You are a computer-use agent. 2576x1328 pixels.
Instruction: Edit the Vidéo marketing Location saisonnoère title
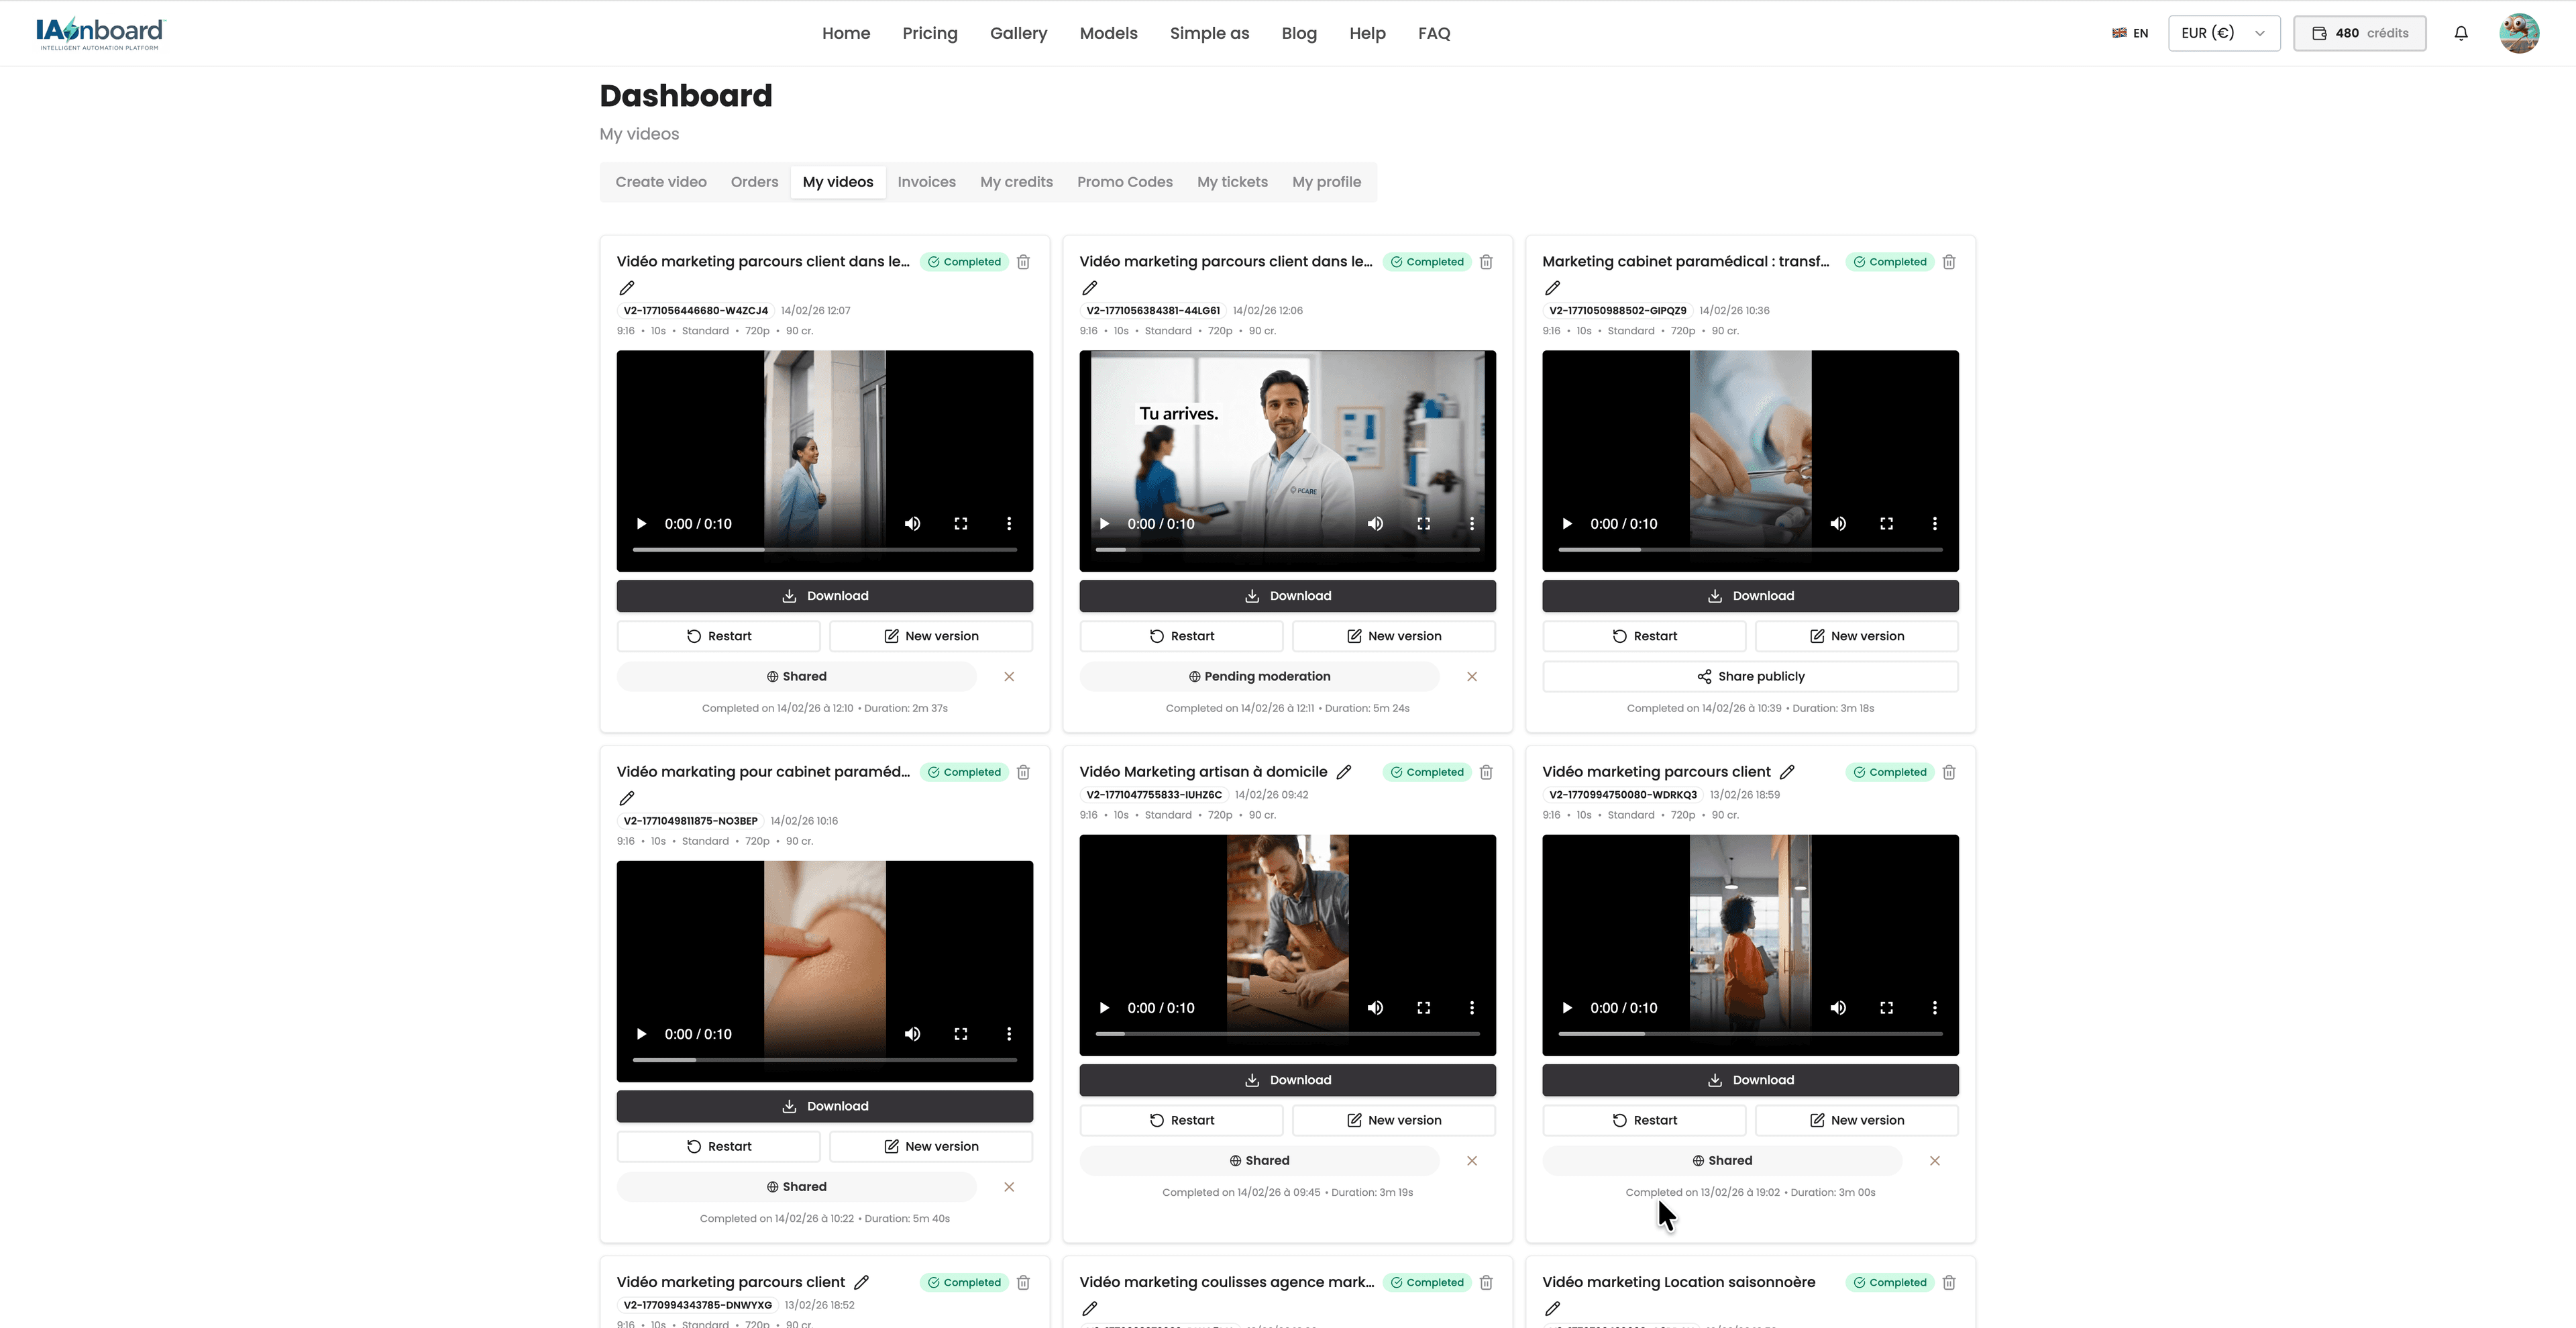1553,1309
